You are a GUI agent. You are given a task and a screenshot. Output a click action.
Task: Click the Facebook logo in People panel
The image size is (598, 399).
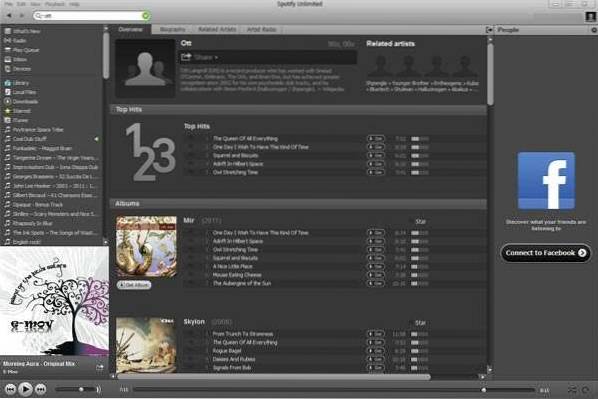(546, 181)
